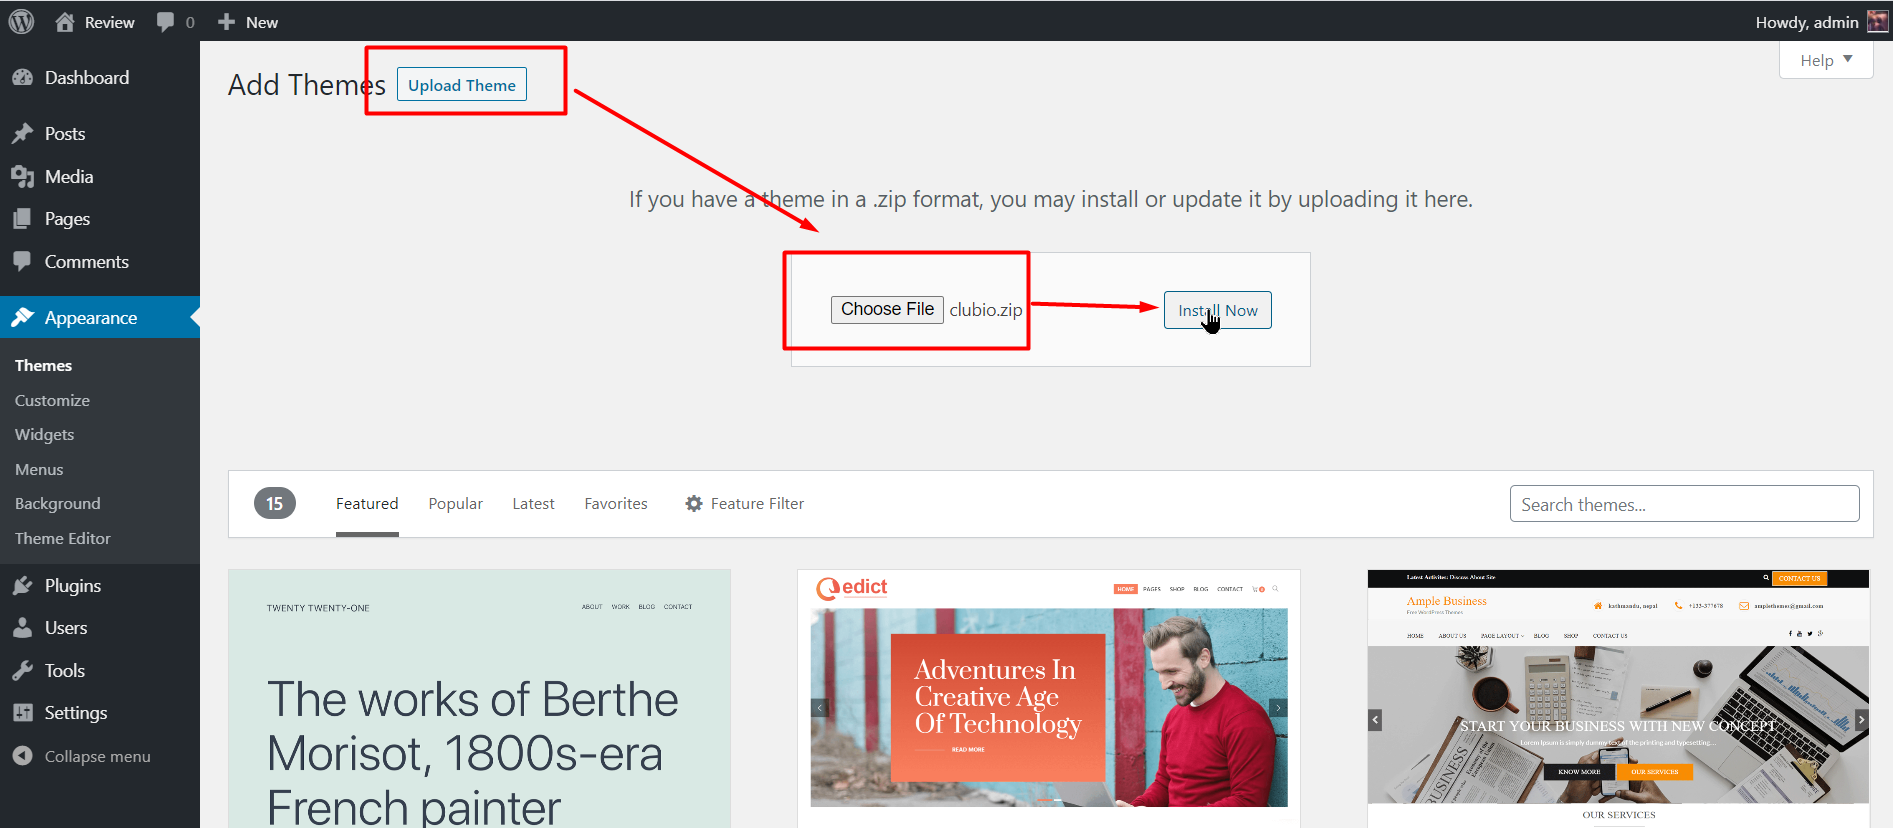Click previous slide arrow on Ample Business preview

point(1375,720)
